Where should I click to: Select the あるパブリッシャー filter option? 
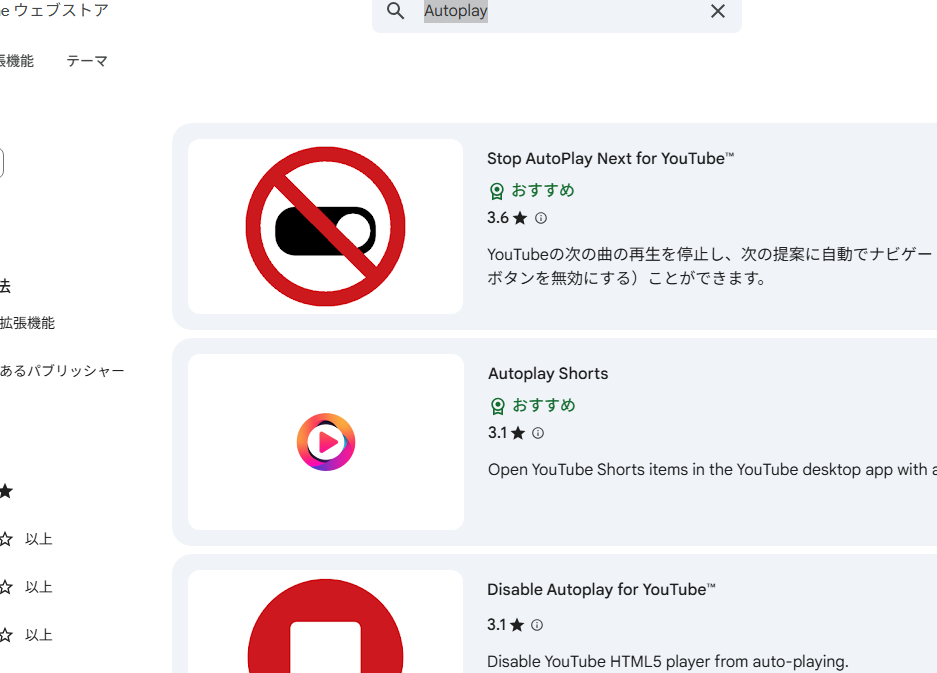point(62,371)
